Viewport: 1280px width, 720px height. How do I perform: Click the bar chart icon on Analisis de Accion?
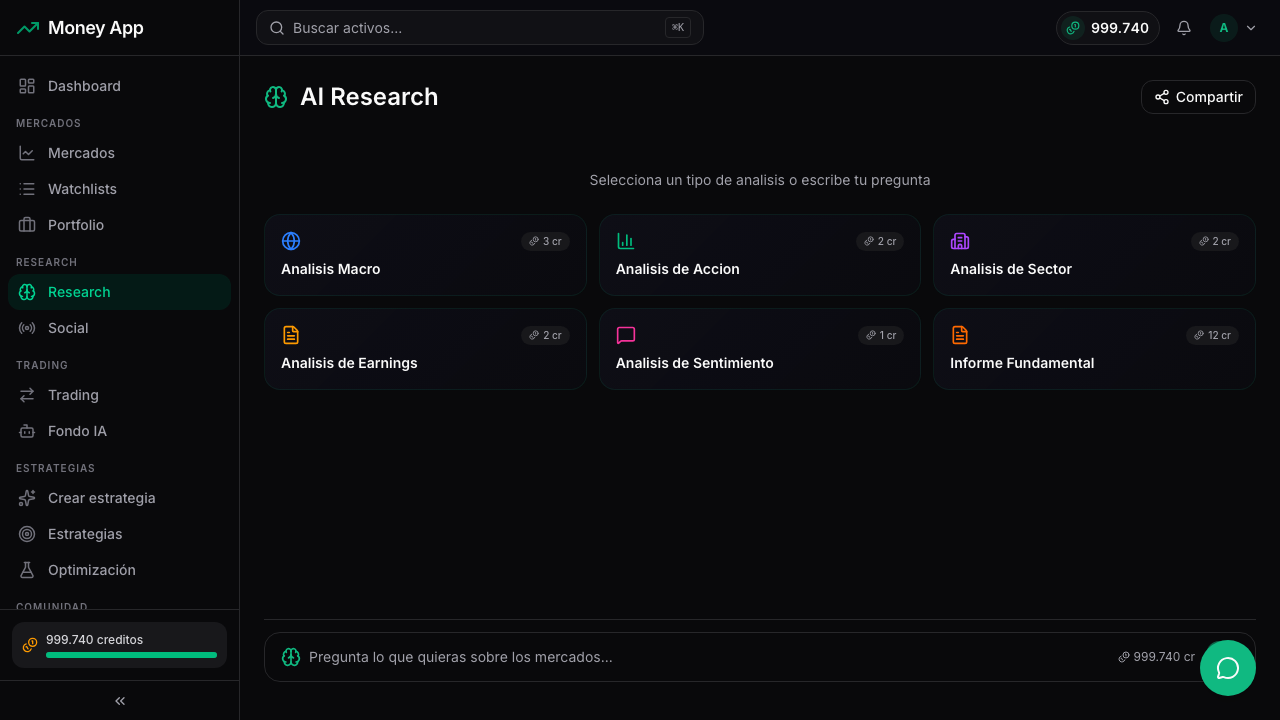pos(626,241)
